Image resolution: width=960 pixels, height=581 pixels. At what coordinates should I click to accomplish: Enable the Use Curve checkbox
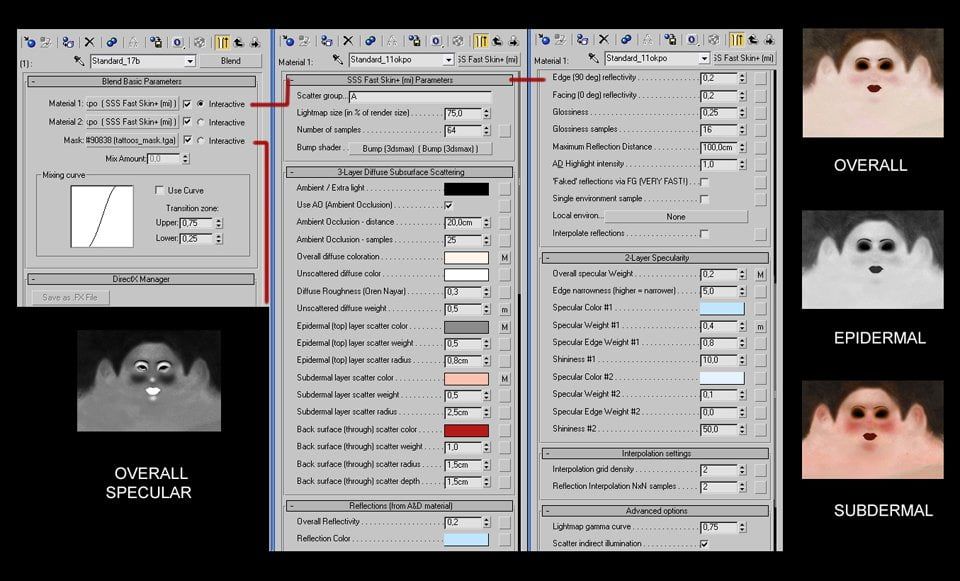159,190
